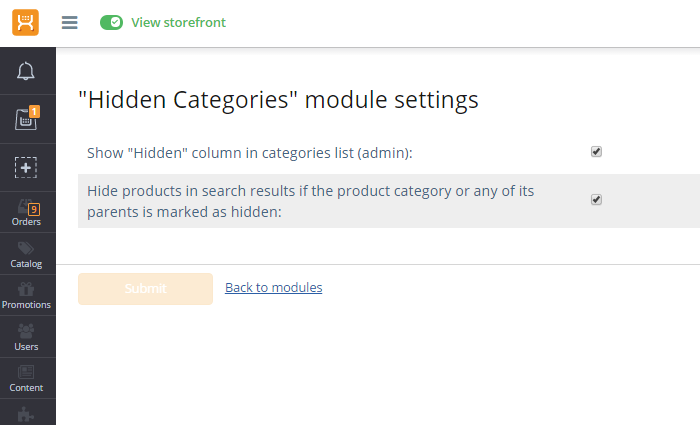Screen dimensions: 700x425
Task: Open the View storefront link
Action: click(x=178, y=22)
